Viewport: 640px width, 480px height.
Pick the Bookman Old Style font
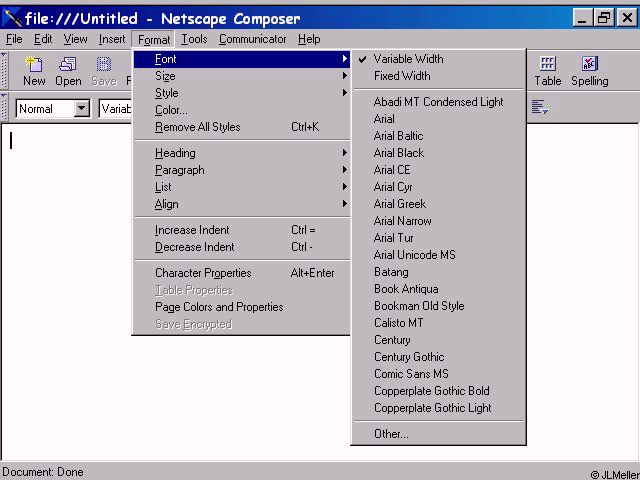tap(438, 306)
